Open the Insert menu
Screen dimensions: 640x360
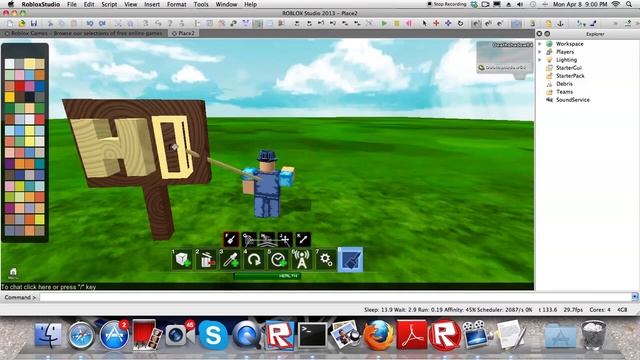(152, 4)
